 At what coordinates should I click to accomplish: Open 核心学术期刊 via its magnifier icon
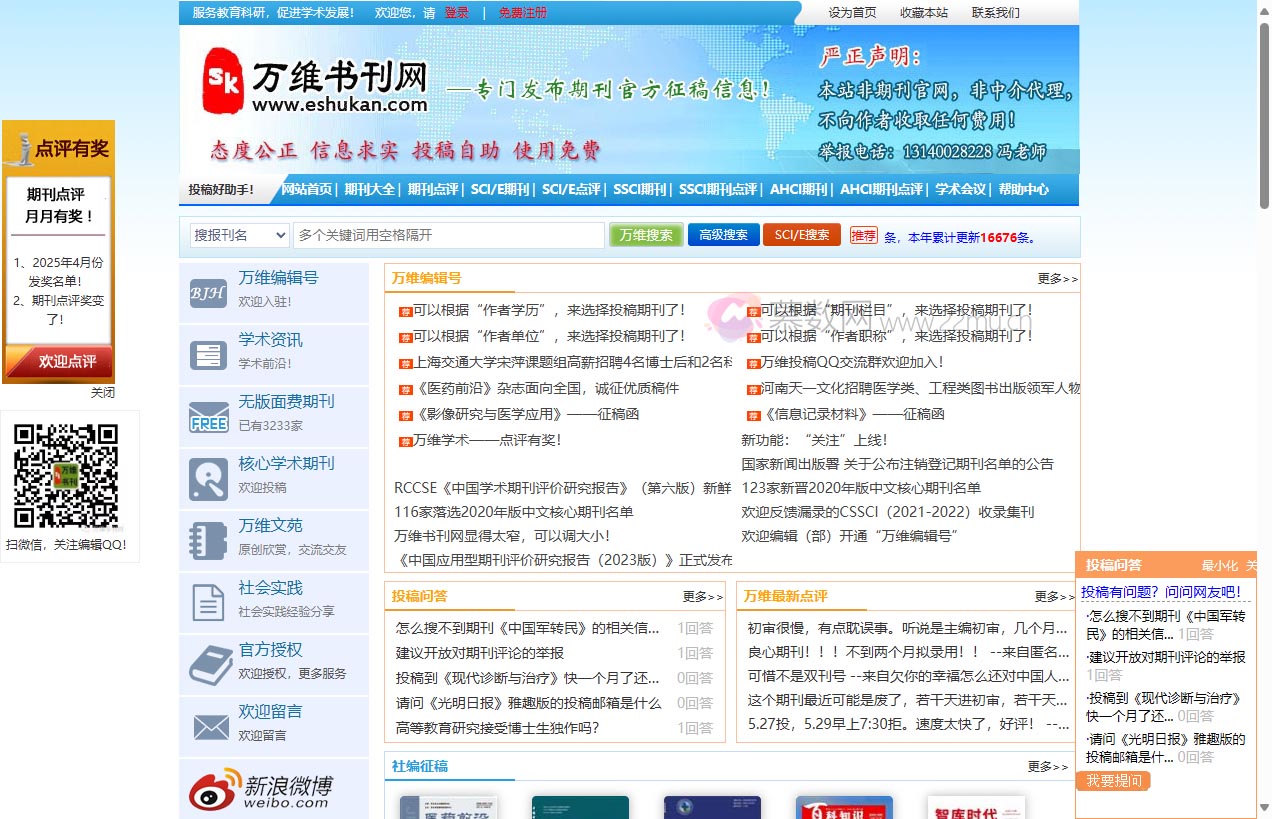(x=207, y=476)
